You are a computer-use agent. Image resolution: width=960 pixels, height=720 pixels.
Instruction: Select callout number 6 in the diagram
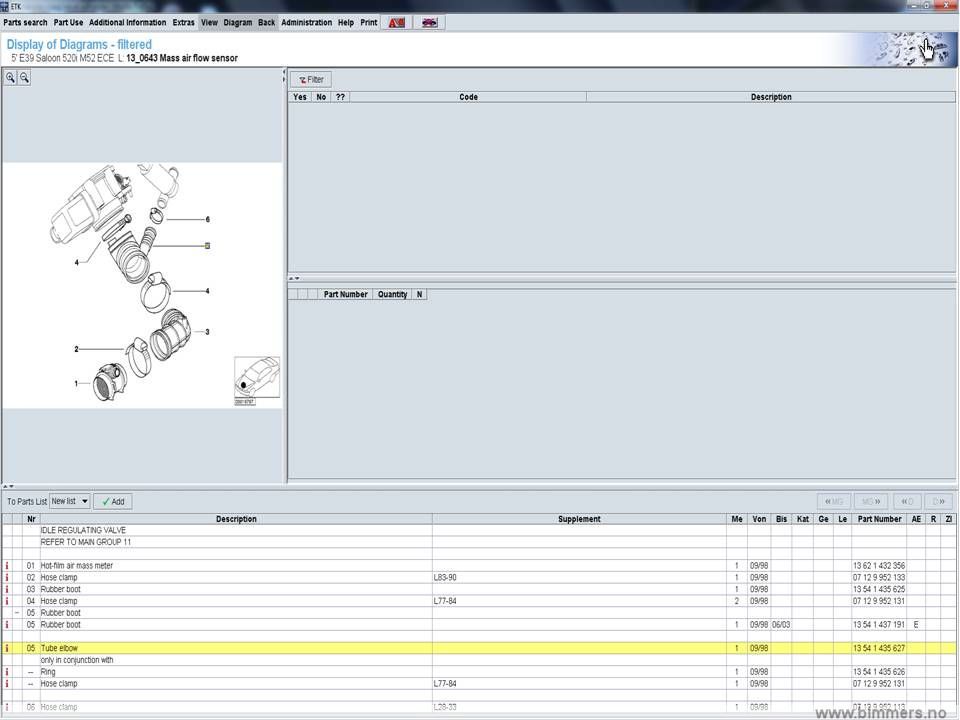click(x=208, y=219)
